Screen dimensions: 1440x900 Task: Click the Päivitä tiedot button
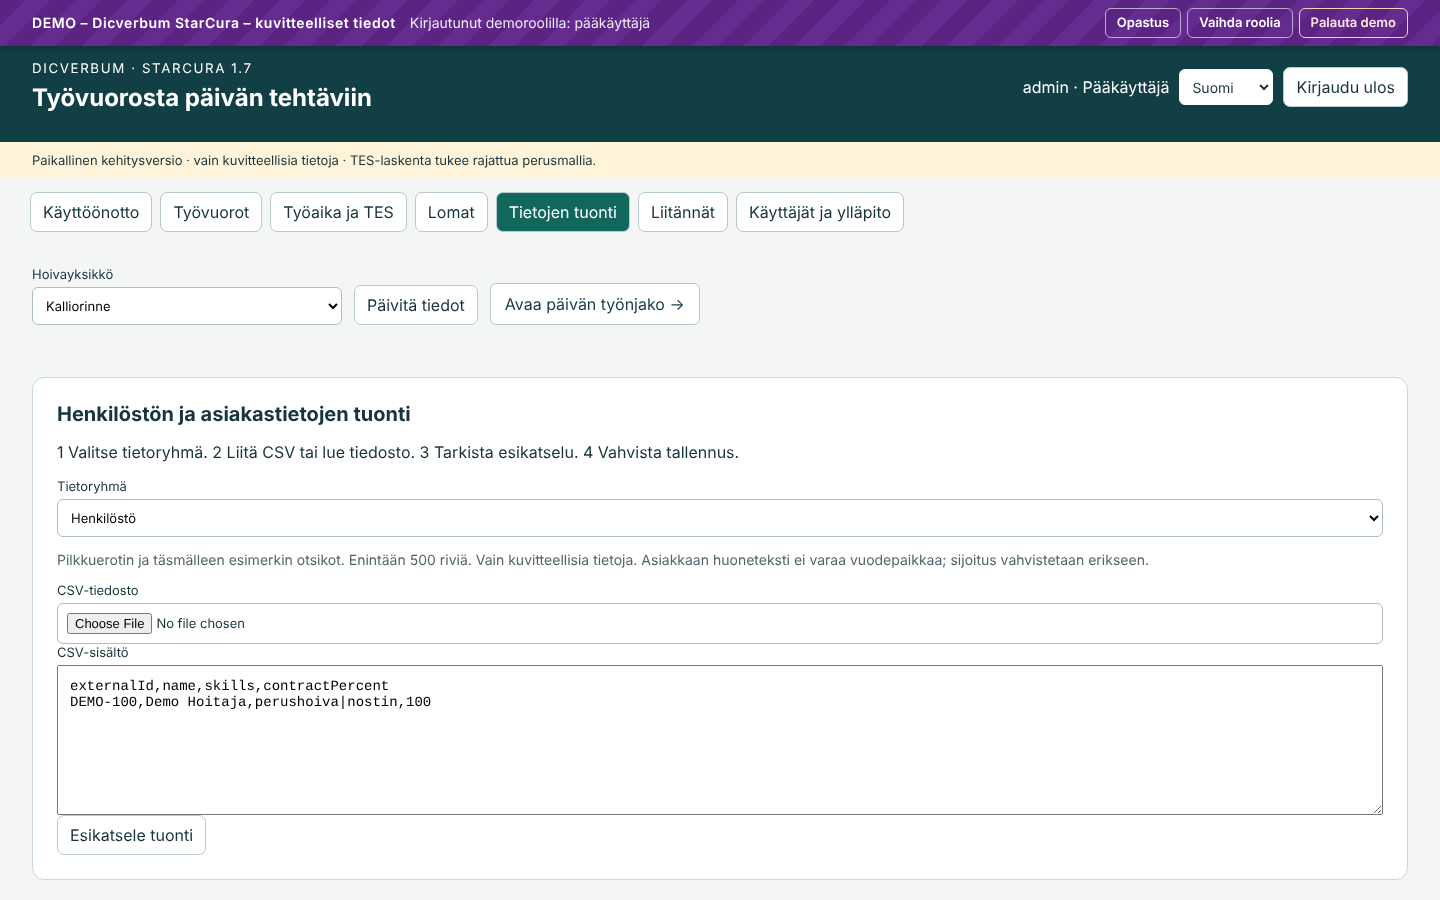(416, 305)
